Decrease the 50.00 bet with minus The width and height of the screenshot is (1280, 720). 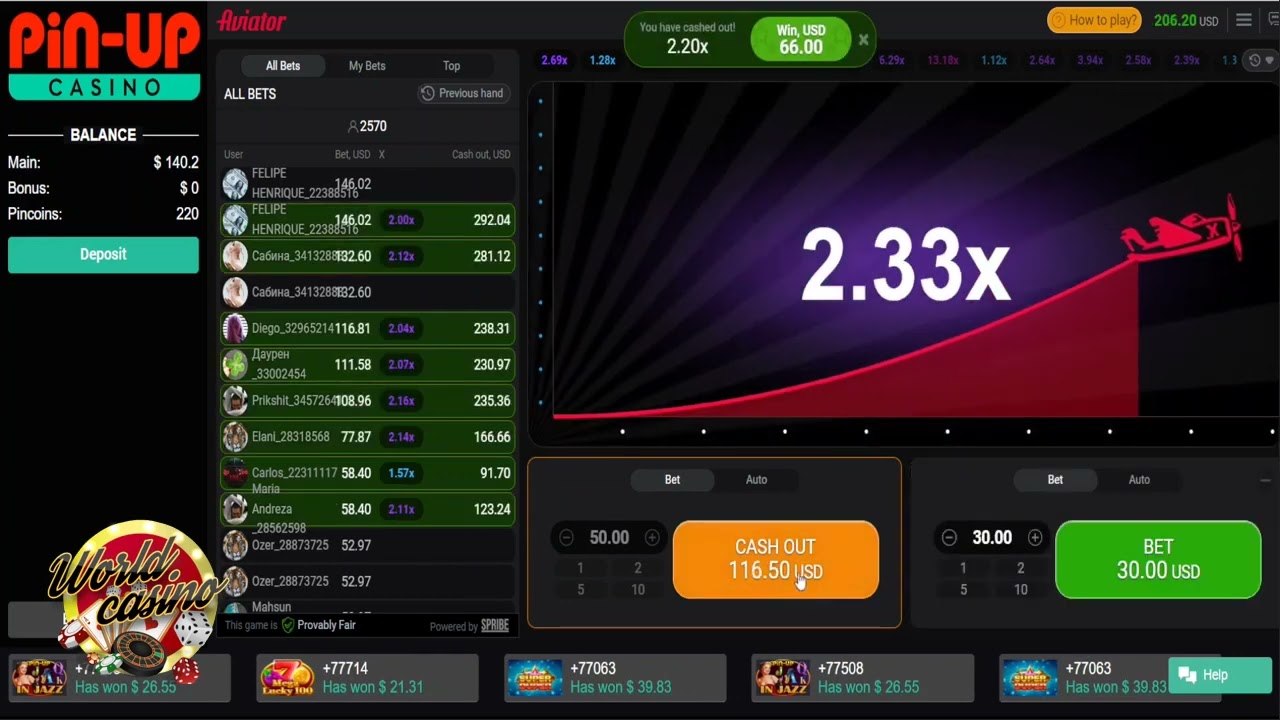coord(567,538)
